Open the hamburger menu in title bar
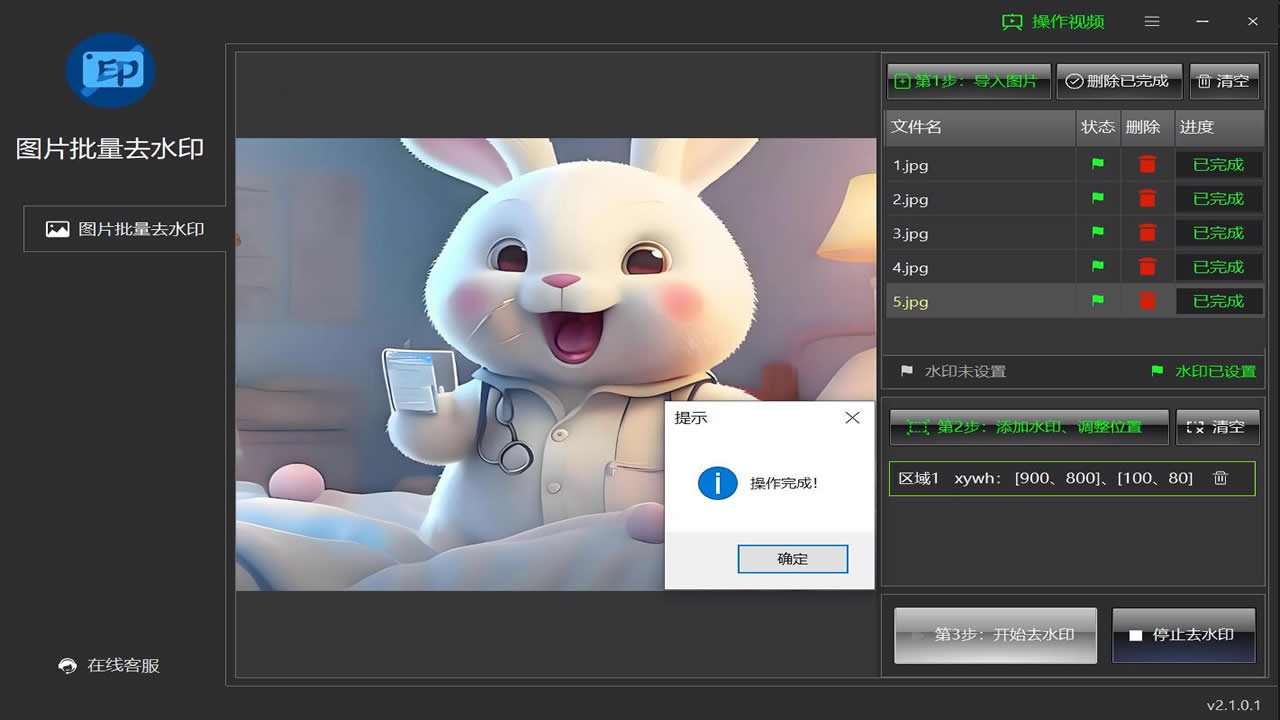 [1151, 21]
